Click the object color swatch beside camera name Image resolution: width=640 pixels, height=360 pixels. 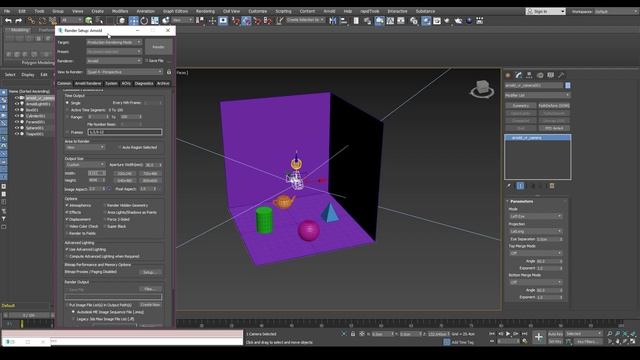point(567,85)
